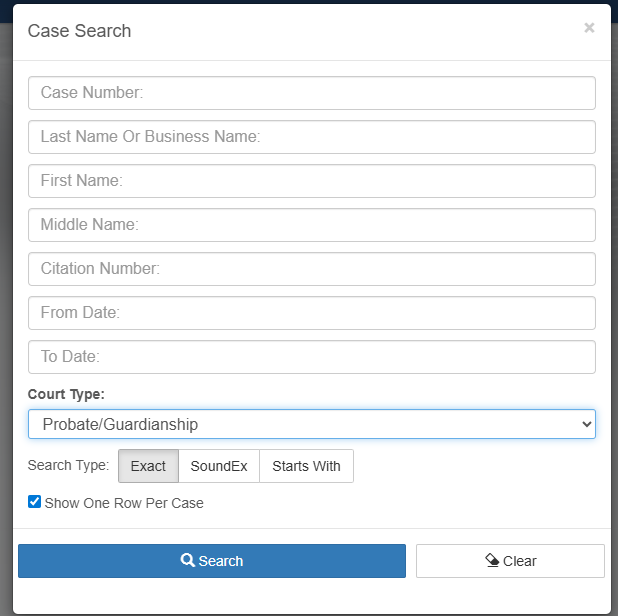Switch search type to SoundEx
The image size is (618, 616).
[x=219, y=466]
